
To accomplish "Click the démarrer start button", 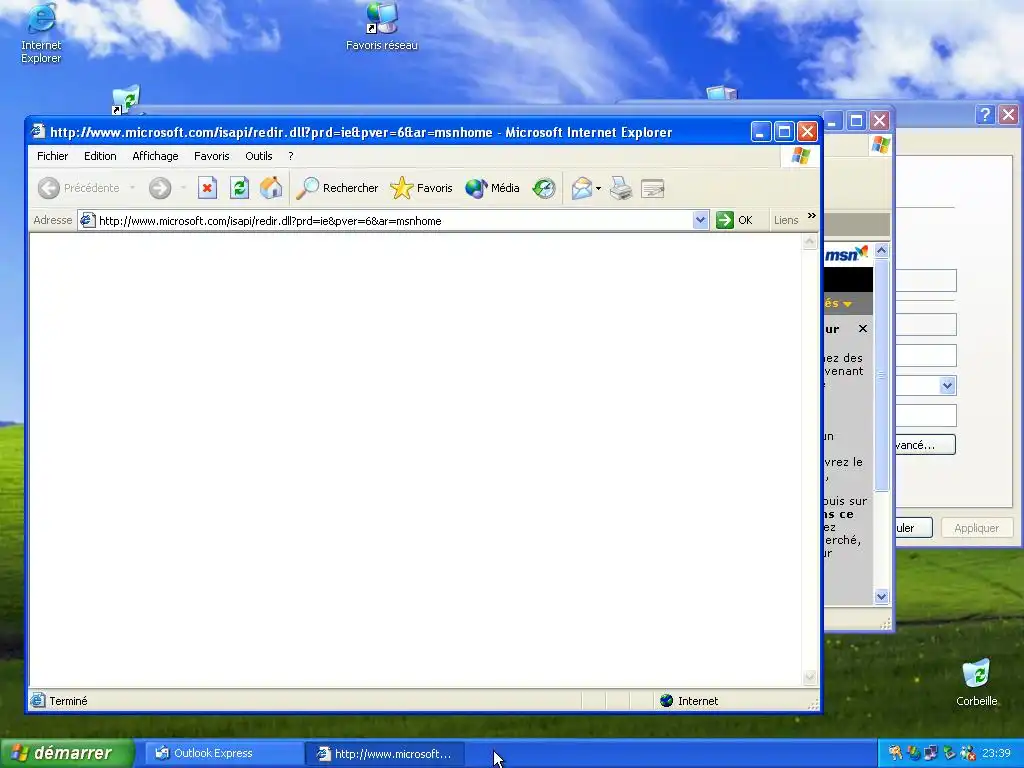I will (x=65, y=753).
